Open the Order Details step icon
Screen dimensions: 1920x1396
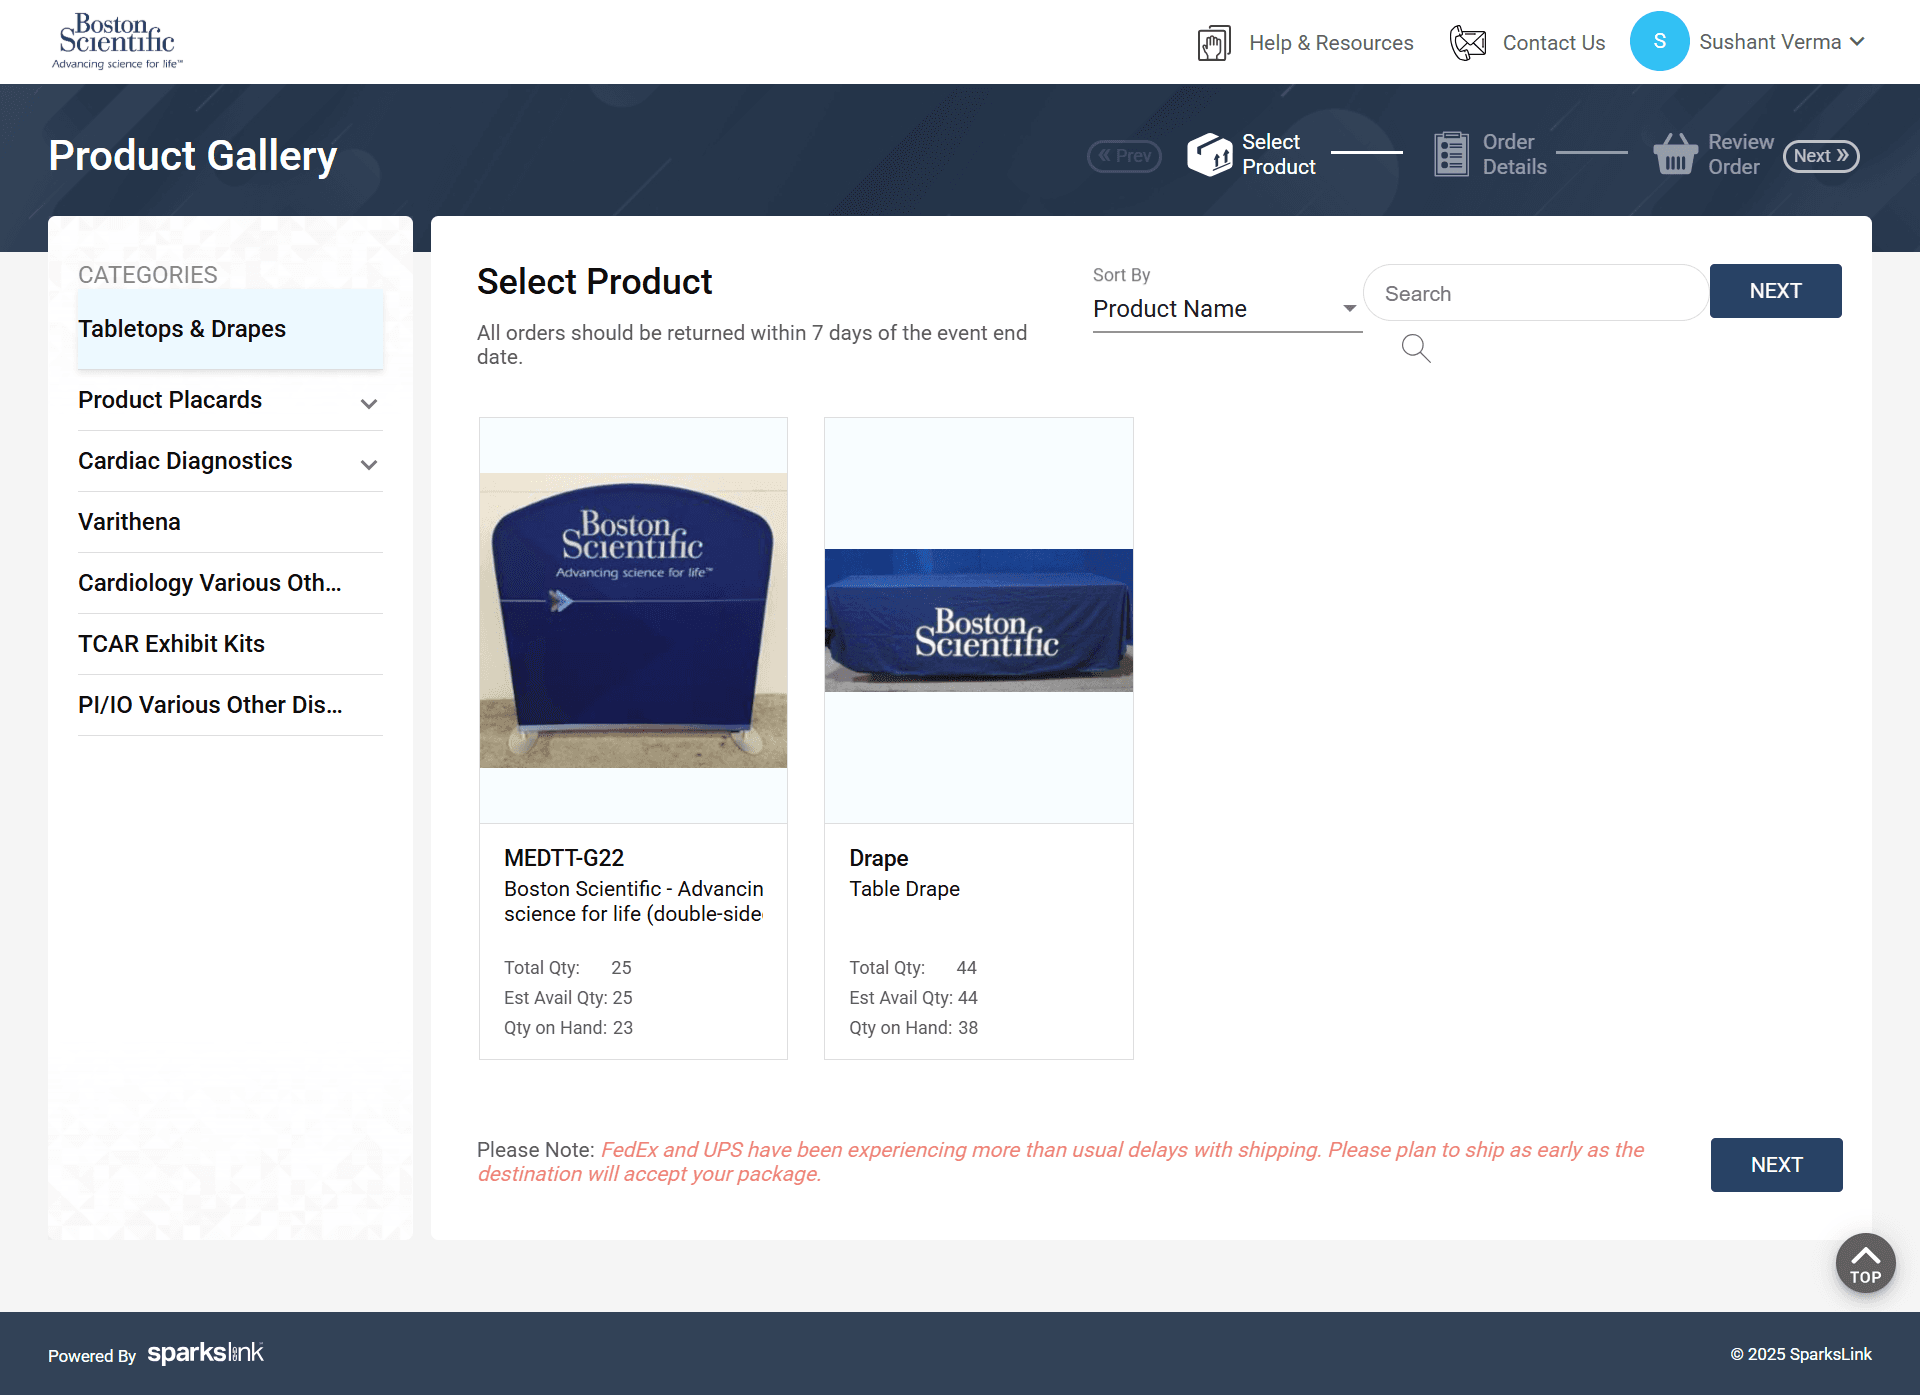1450,153
